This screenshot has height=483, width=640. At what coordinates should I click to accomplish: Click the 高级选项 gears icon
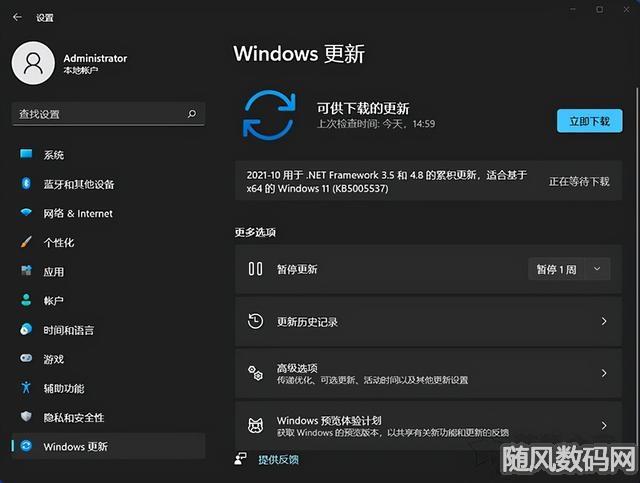(x=256, y=373)
